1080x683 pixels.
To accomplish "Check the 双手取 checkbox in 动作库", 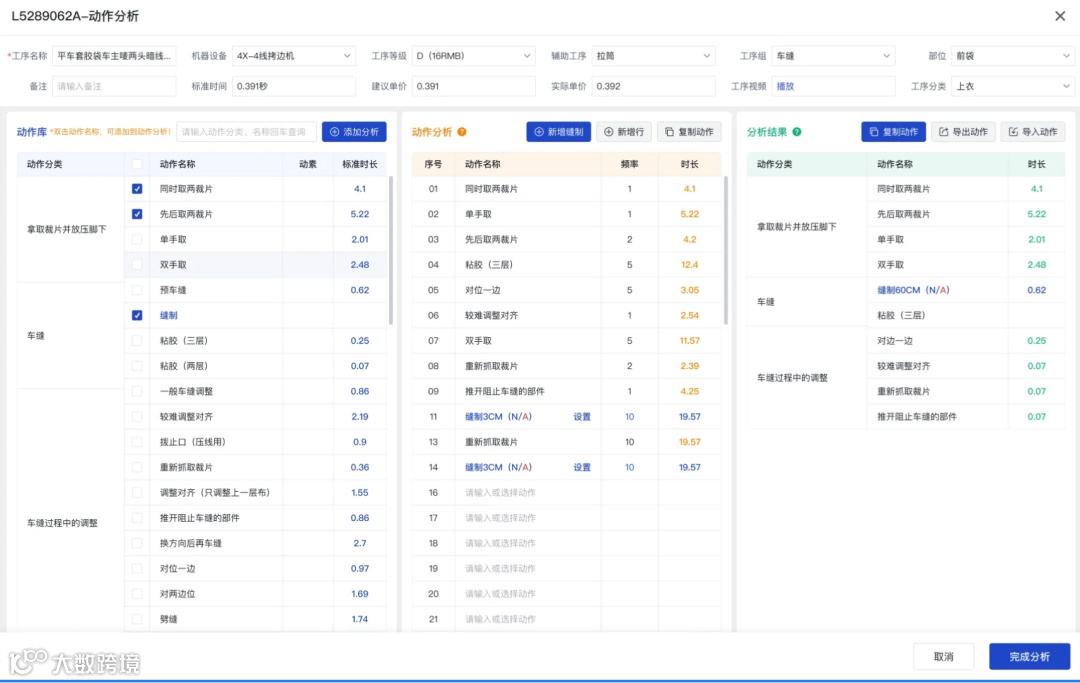I will click(137, 265).
